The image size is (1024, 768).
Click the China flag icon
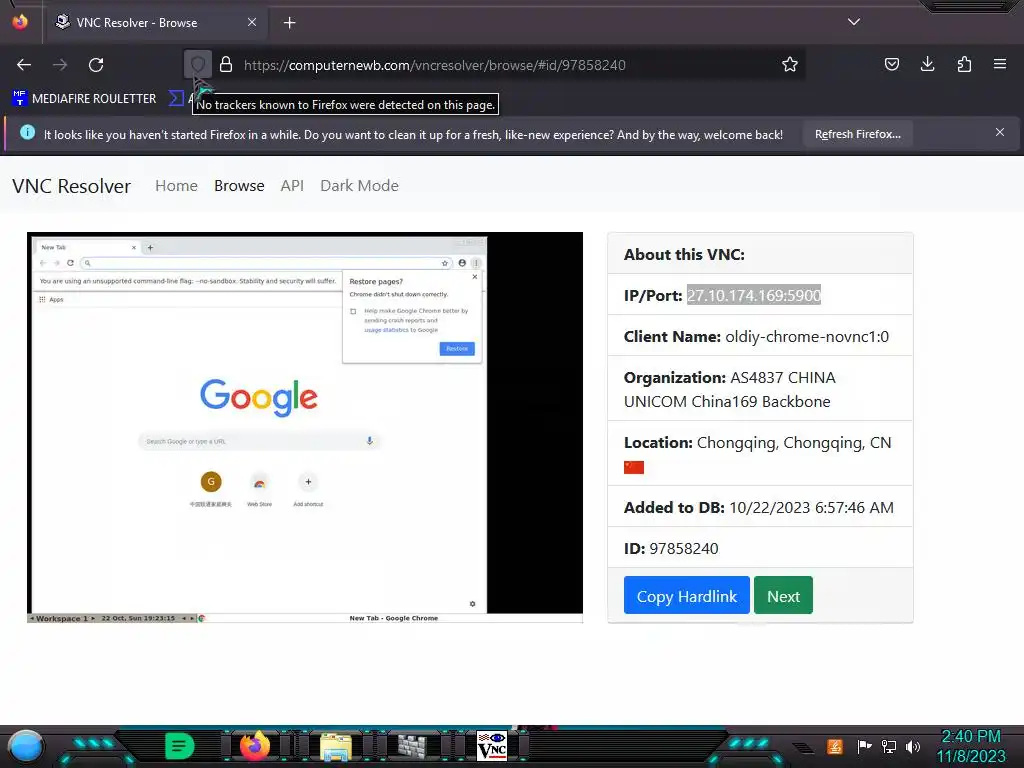[x=634, y=467]
